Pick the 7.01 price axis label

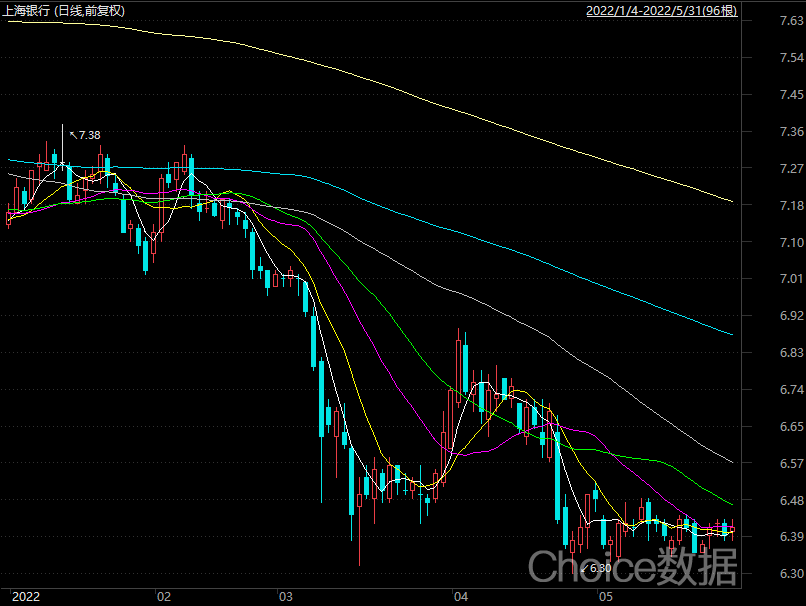tap(791, 279)
